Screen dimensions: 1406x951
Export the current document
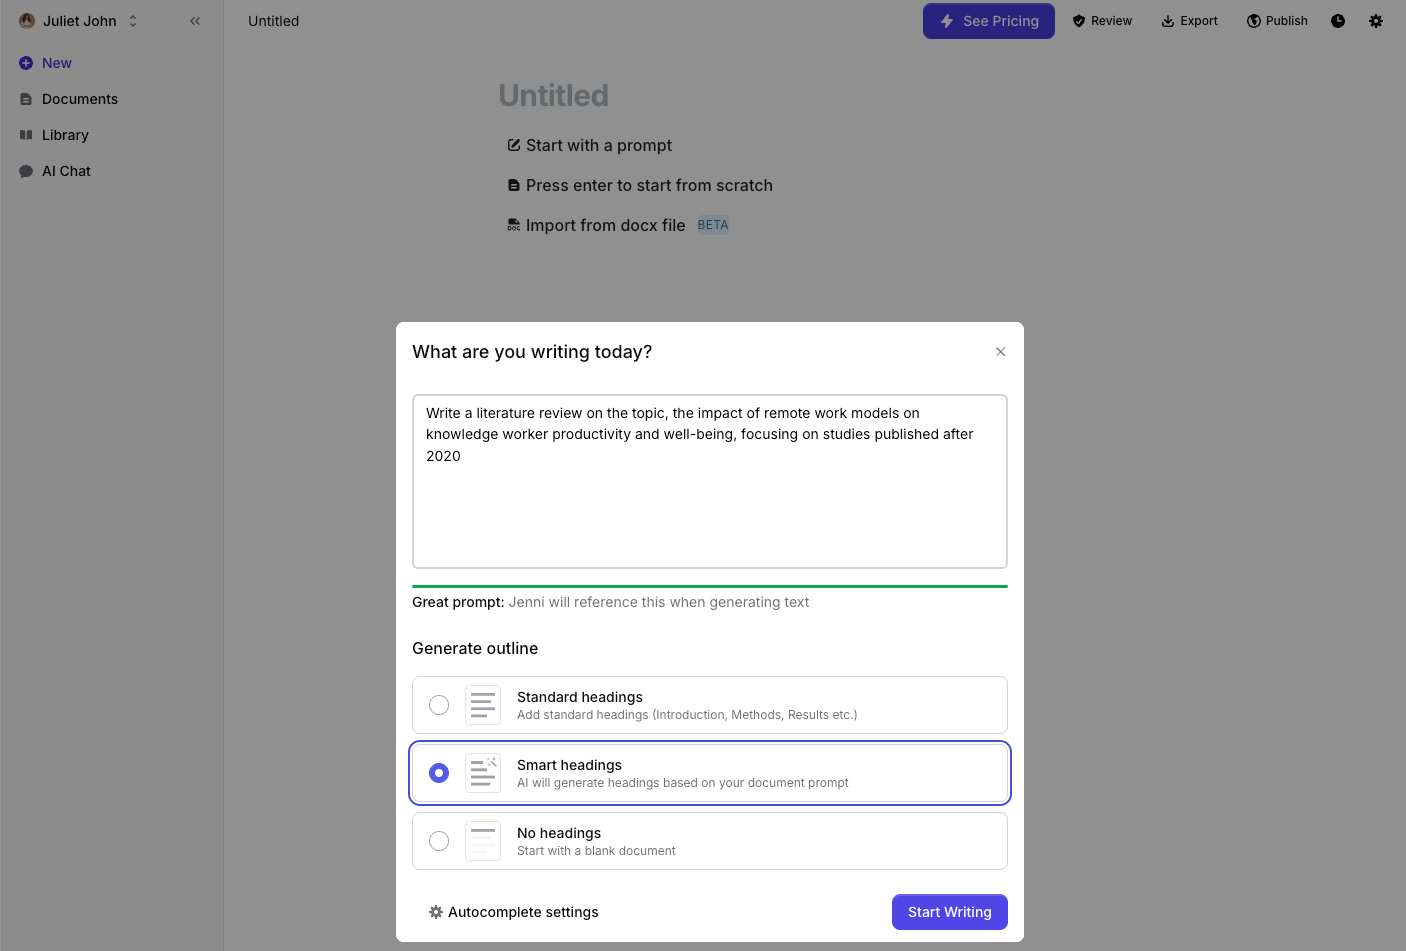point(1189,20)
